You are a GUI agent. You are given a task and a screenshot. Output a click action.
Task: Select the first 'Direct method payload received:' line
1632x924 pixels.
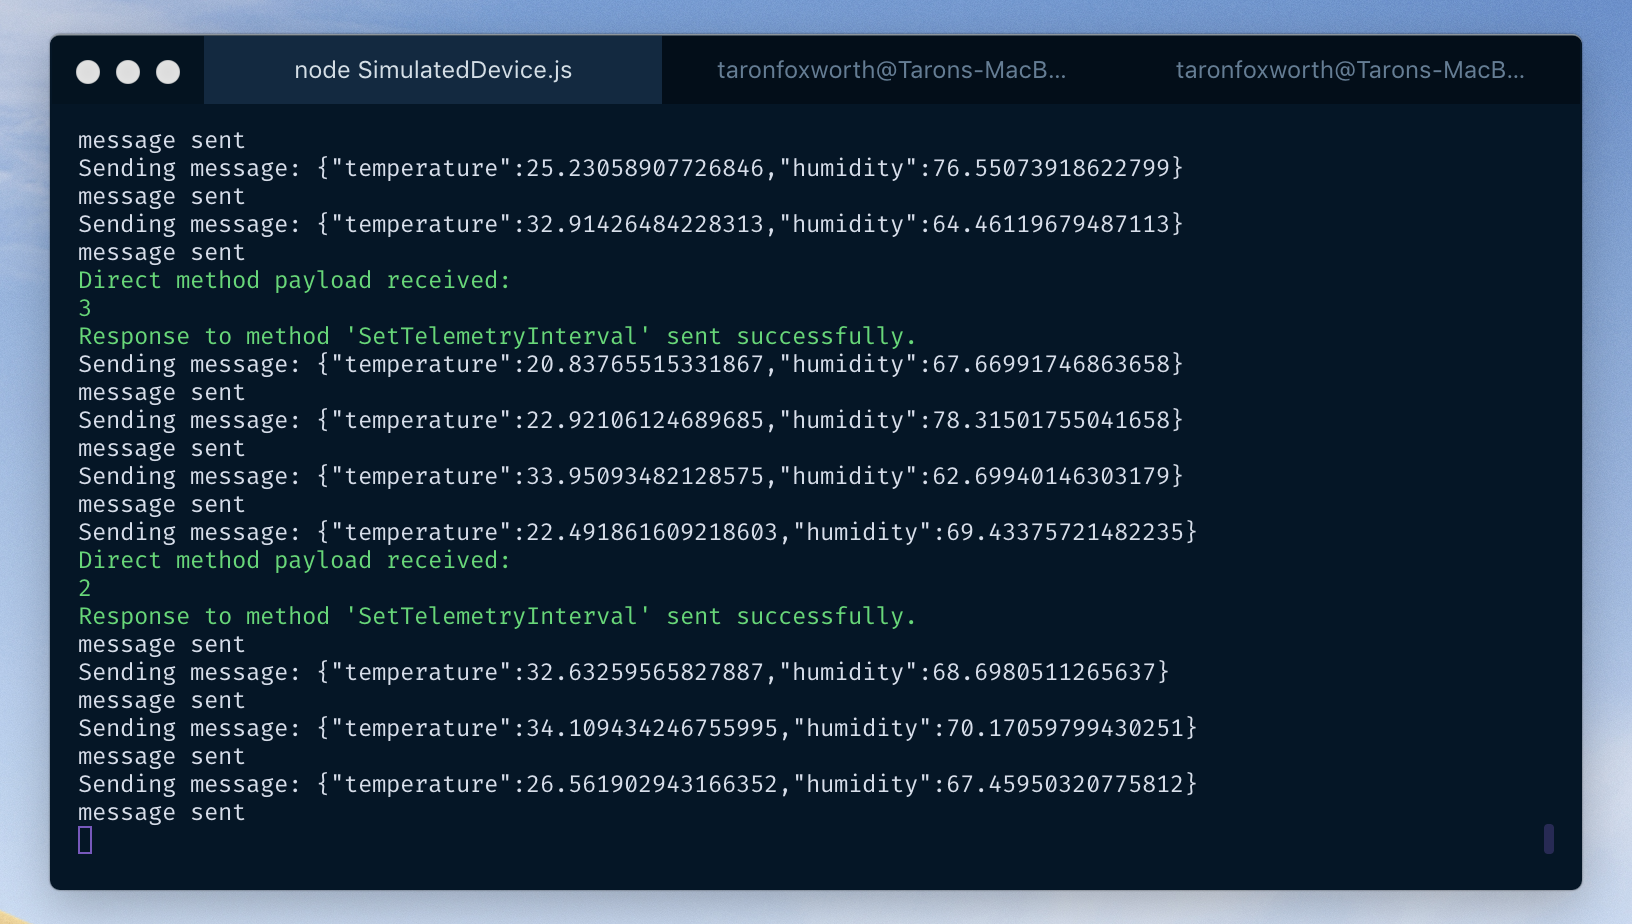[x=294, y=280]
